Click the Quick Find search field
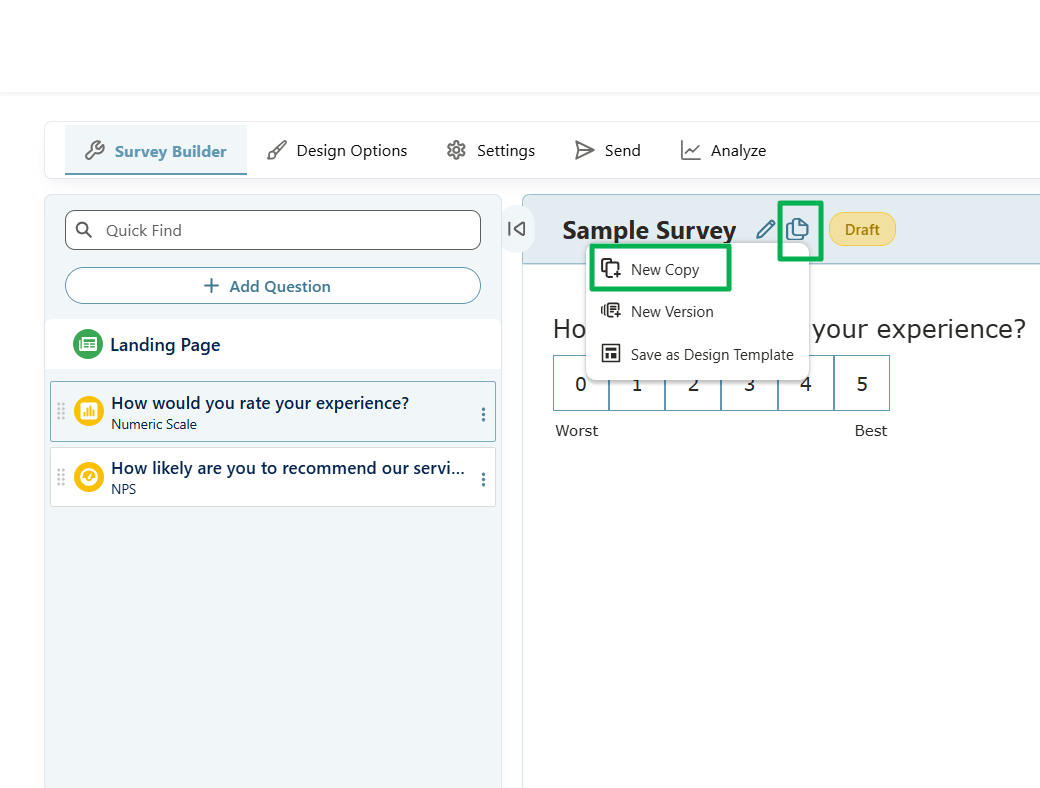 click(x=273, y=230)
